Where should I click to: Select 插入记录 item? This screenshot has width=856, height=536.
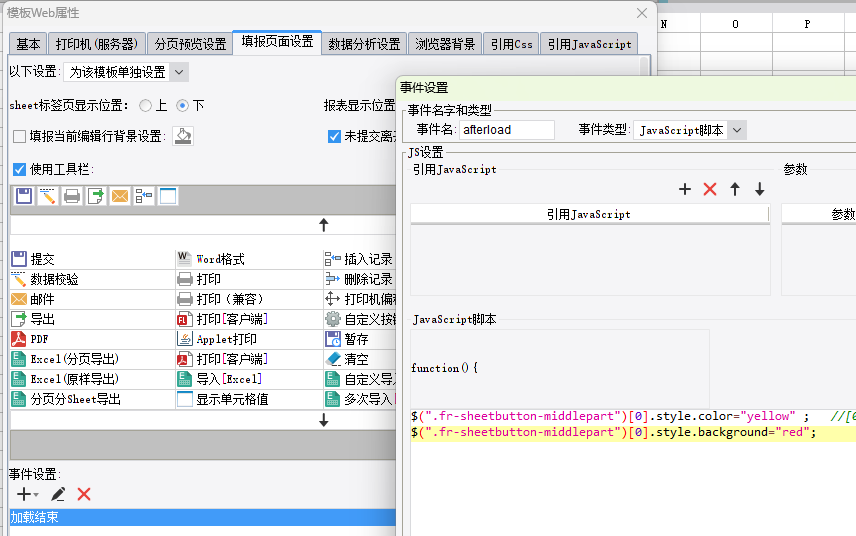point(360,259)
